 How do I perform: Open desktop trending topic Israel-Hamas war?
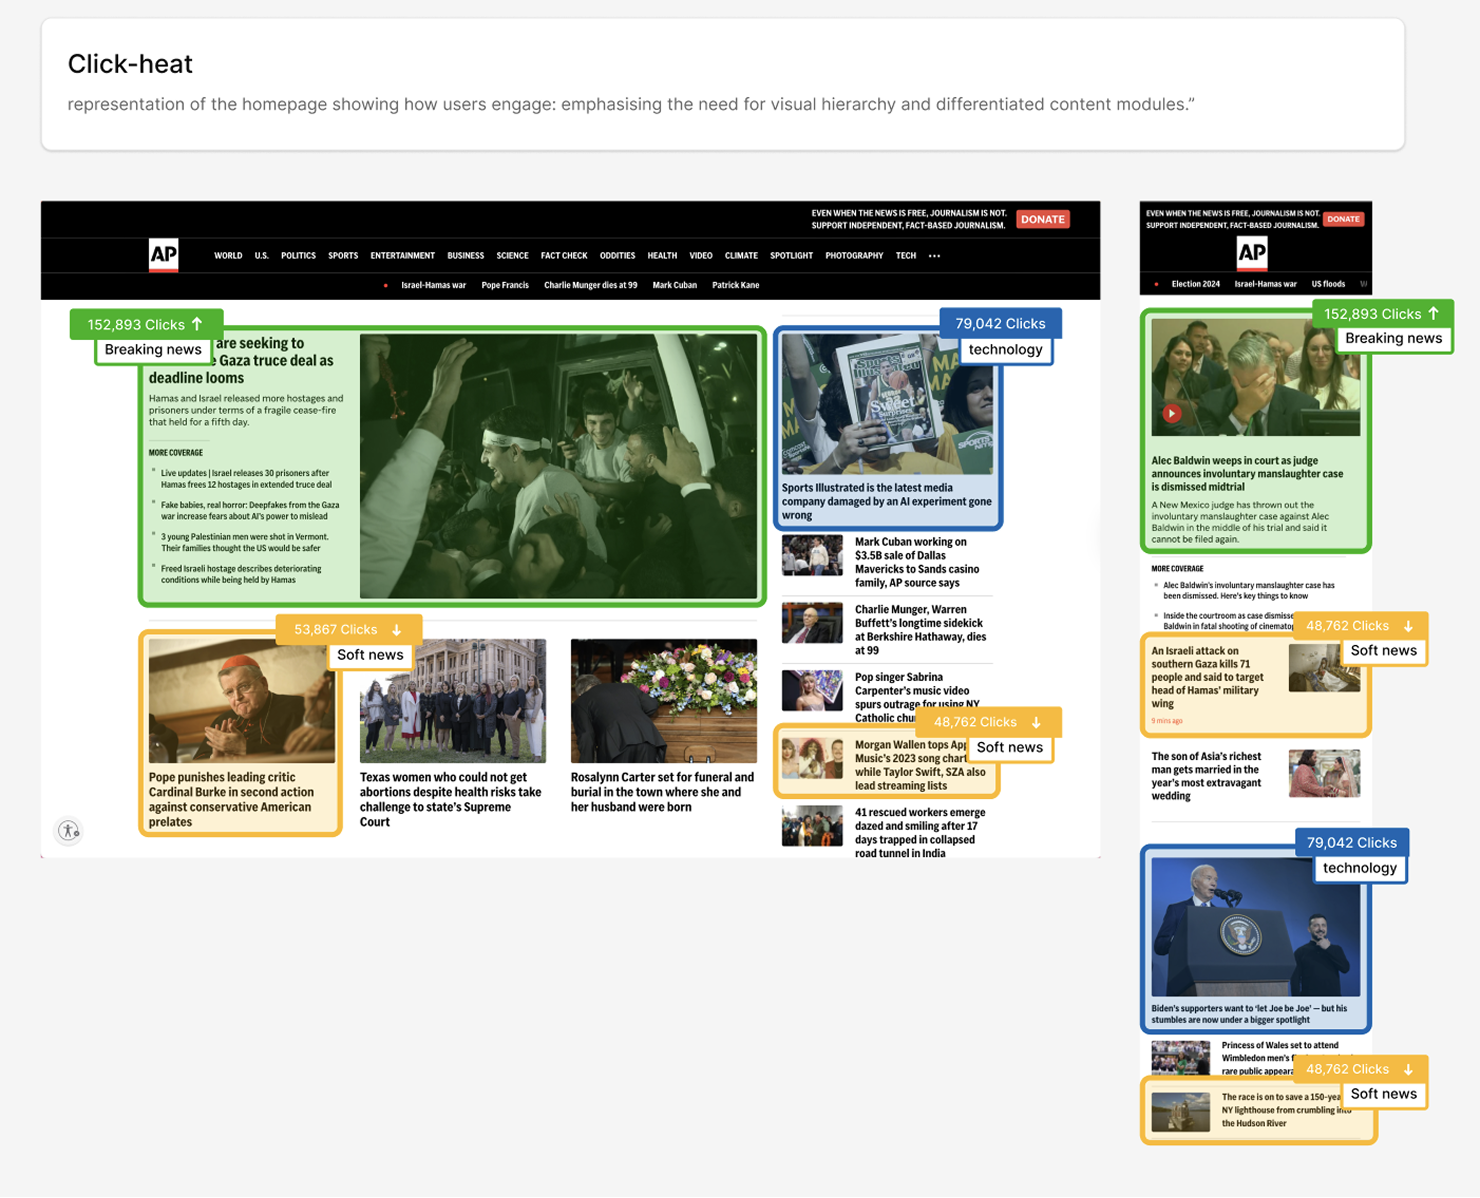[x=433, y=285]
